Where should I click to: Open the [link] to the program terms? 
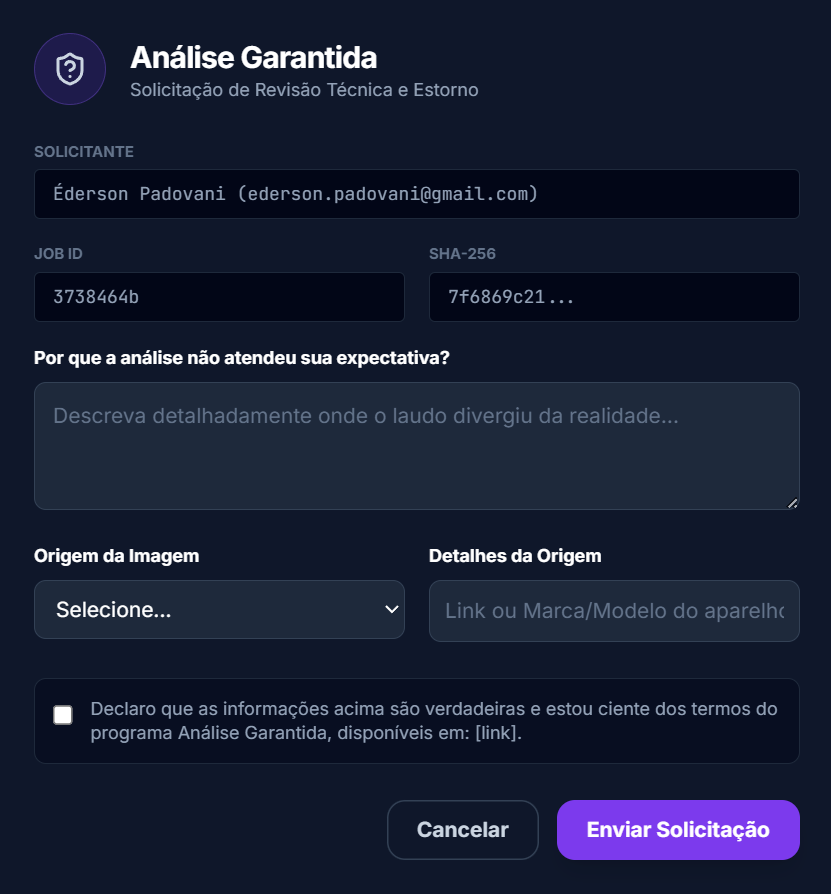pos(498,732)
